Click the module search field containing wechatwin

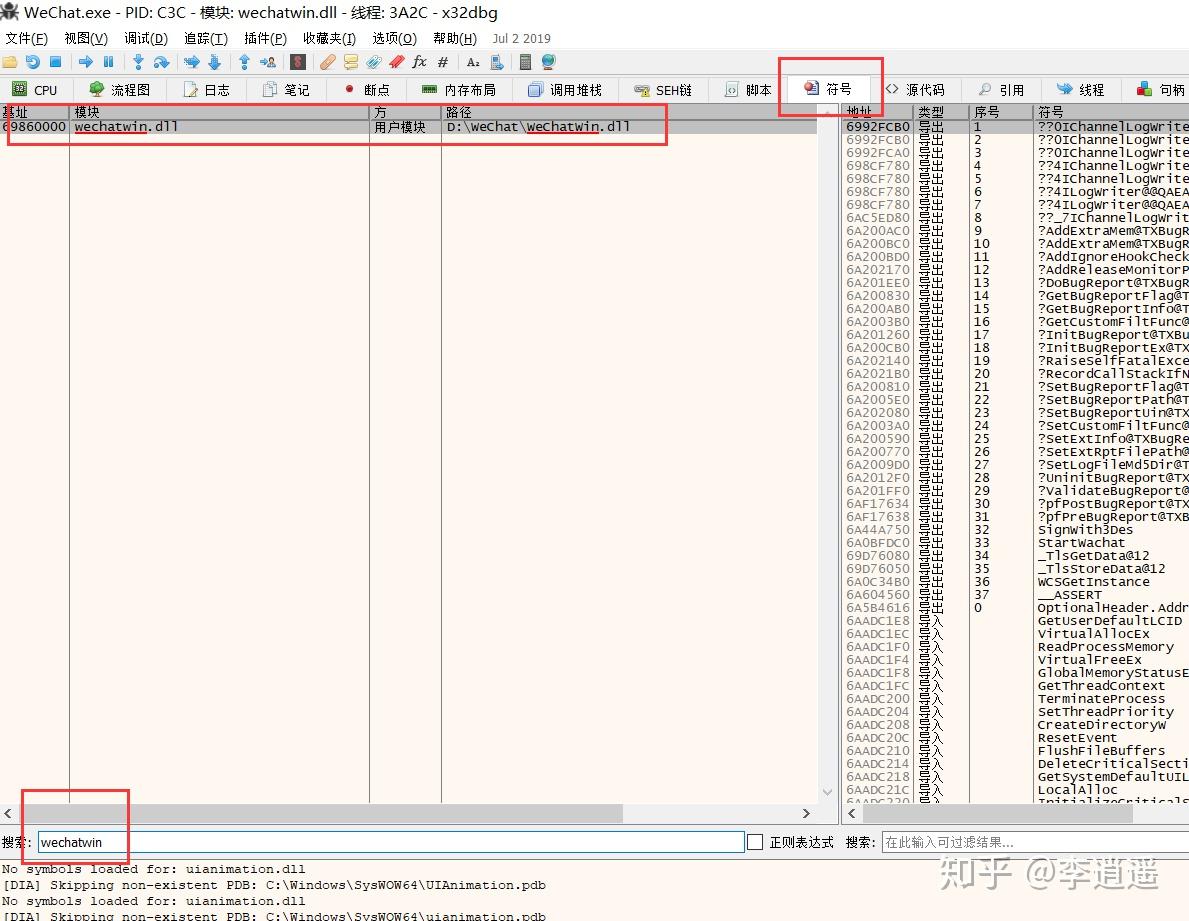coord(391,842)
